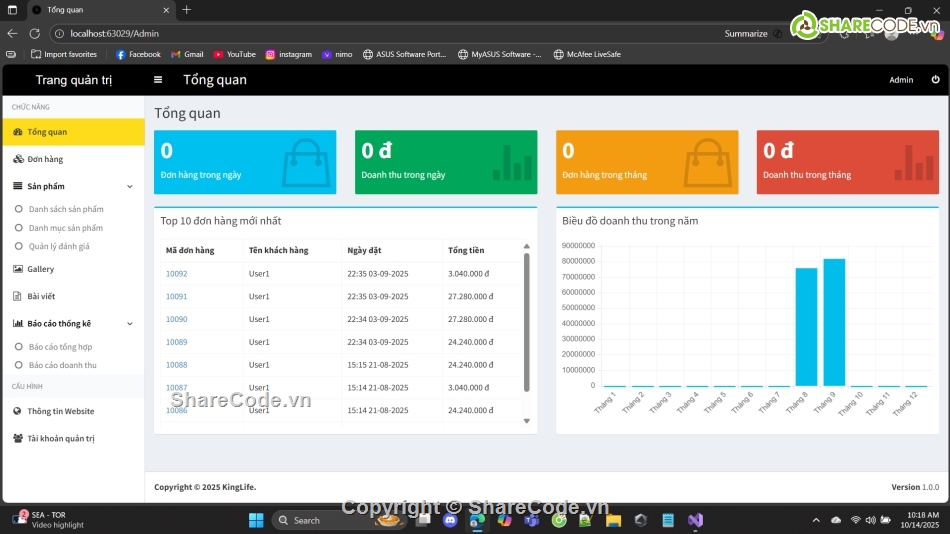Viewport: 950px width, 534px height.
Task: Reload the page with browser refresh icon
Action: (x=35, y=34)
